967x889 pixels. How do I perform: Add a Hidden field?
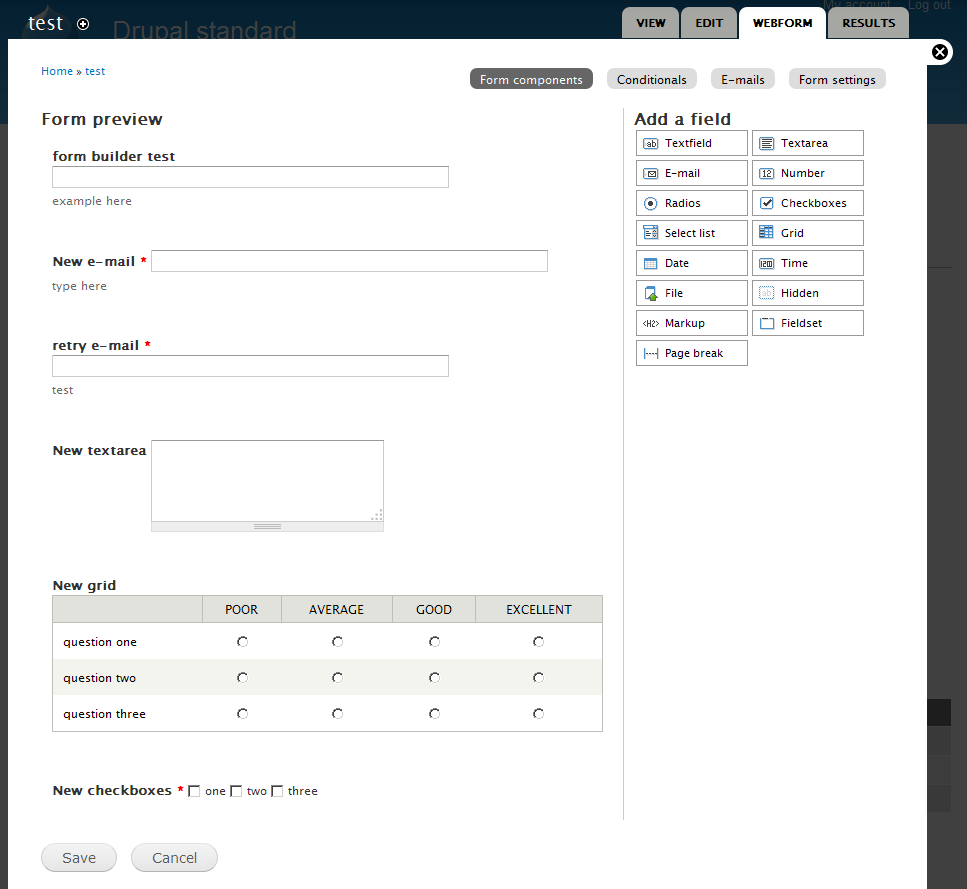coord(807,293)
